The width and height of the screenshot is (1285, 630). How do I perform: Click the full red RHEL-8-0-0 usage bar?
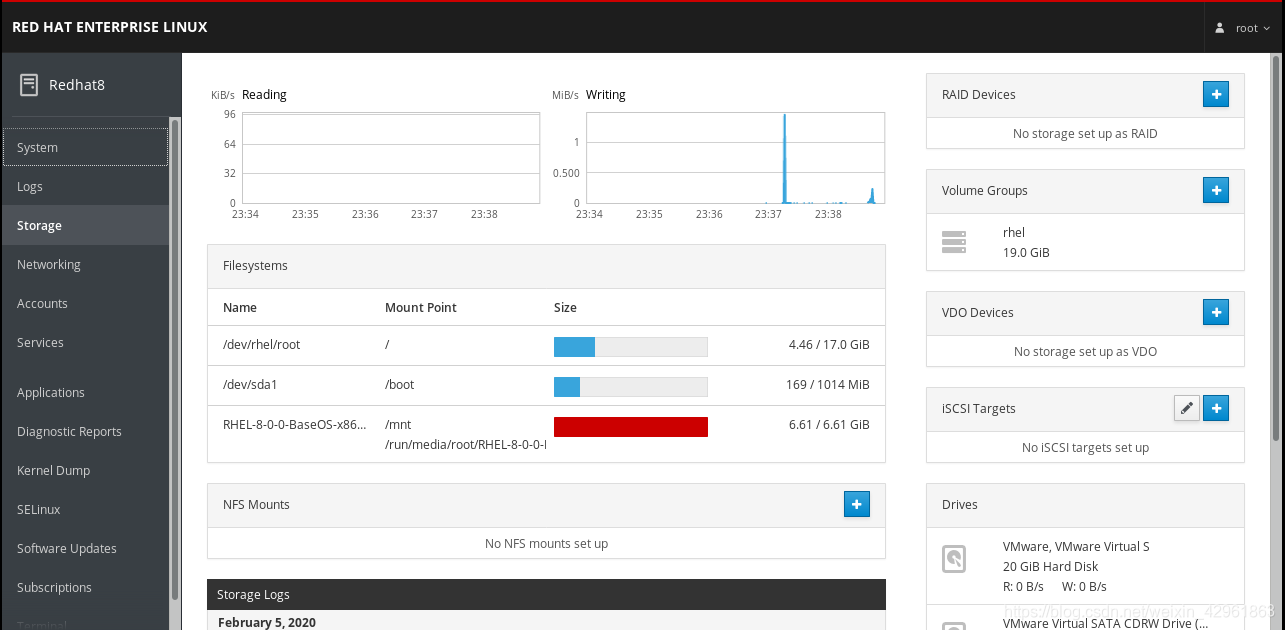[x=631, y=427]
